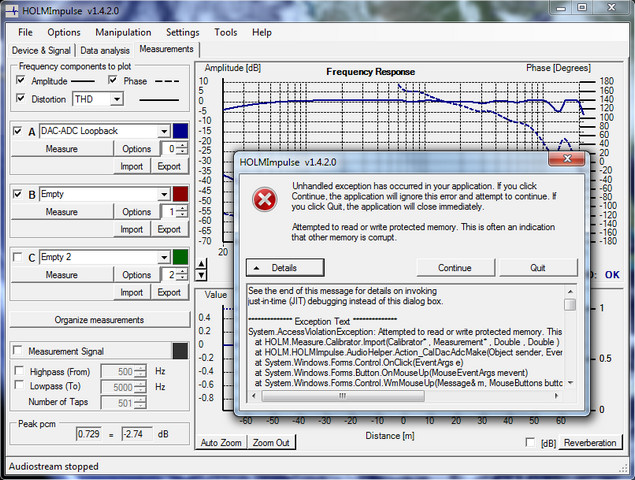The image size is (635, 480).
Task: Enable measurement C checkbox
Action: [17, 257]
